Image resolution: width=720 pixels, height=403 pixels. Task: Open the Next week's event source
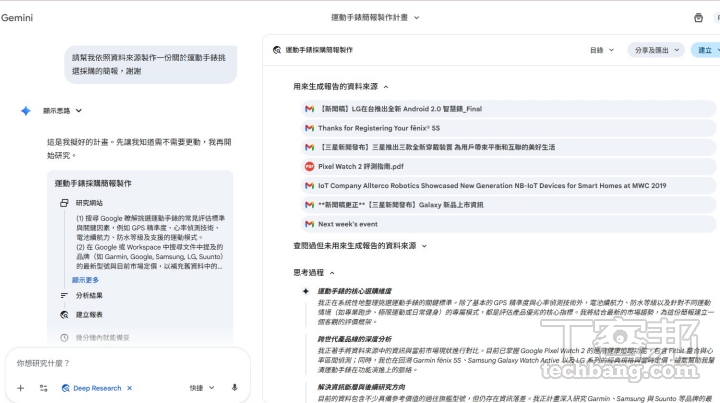click(508, 224)
